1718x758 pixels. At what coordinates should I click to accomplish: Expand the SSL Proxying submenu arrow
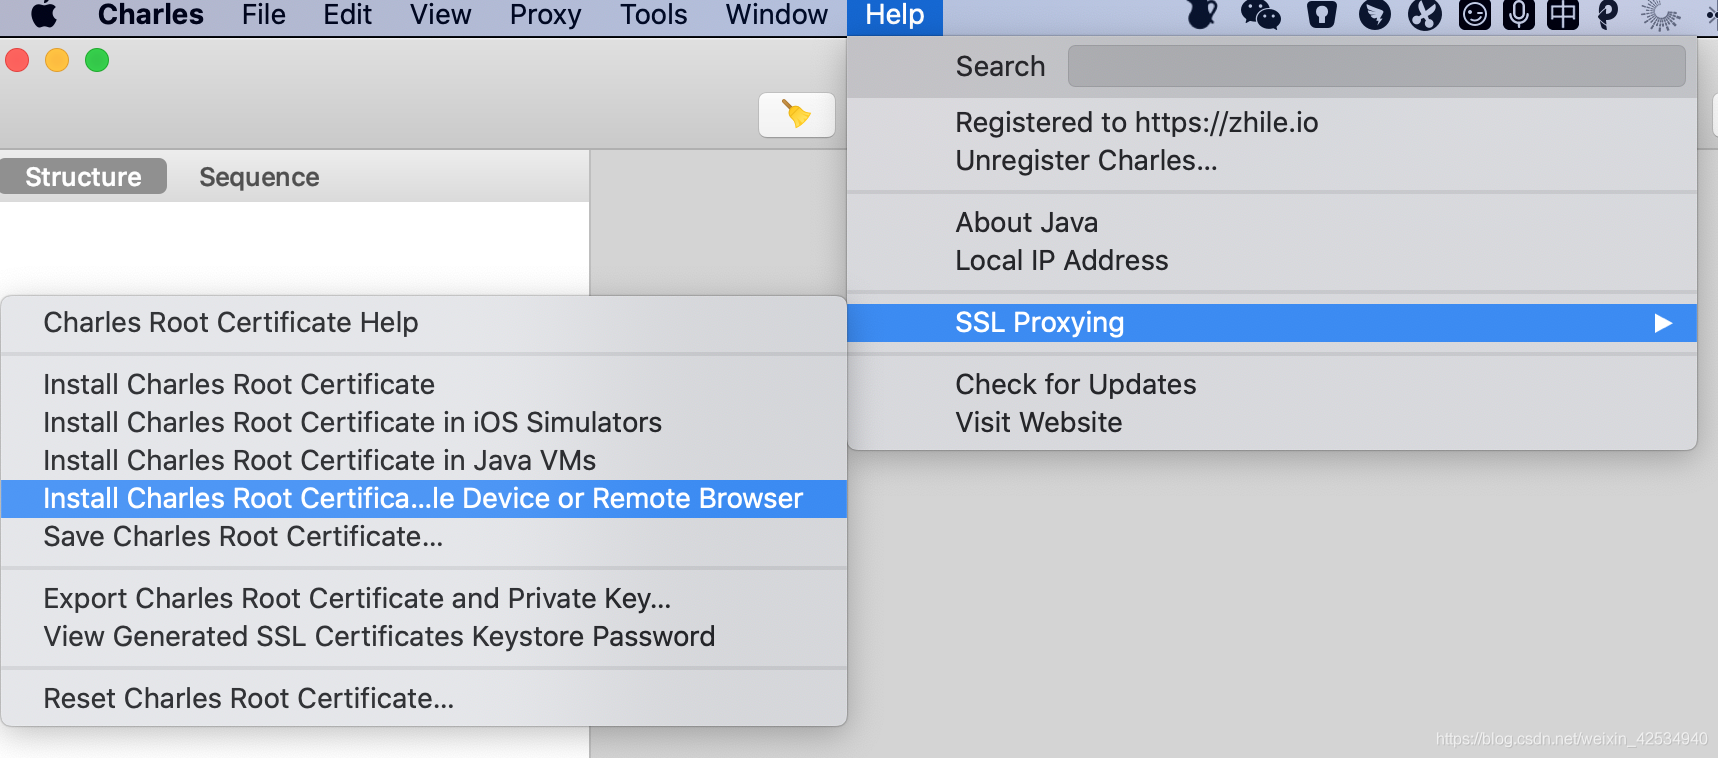click(x=1663, y=323)
